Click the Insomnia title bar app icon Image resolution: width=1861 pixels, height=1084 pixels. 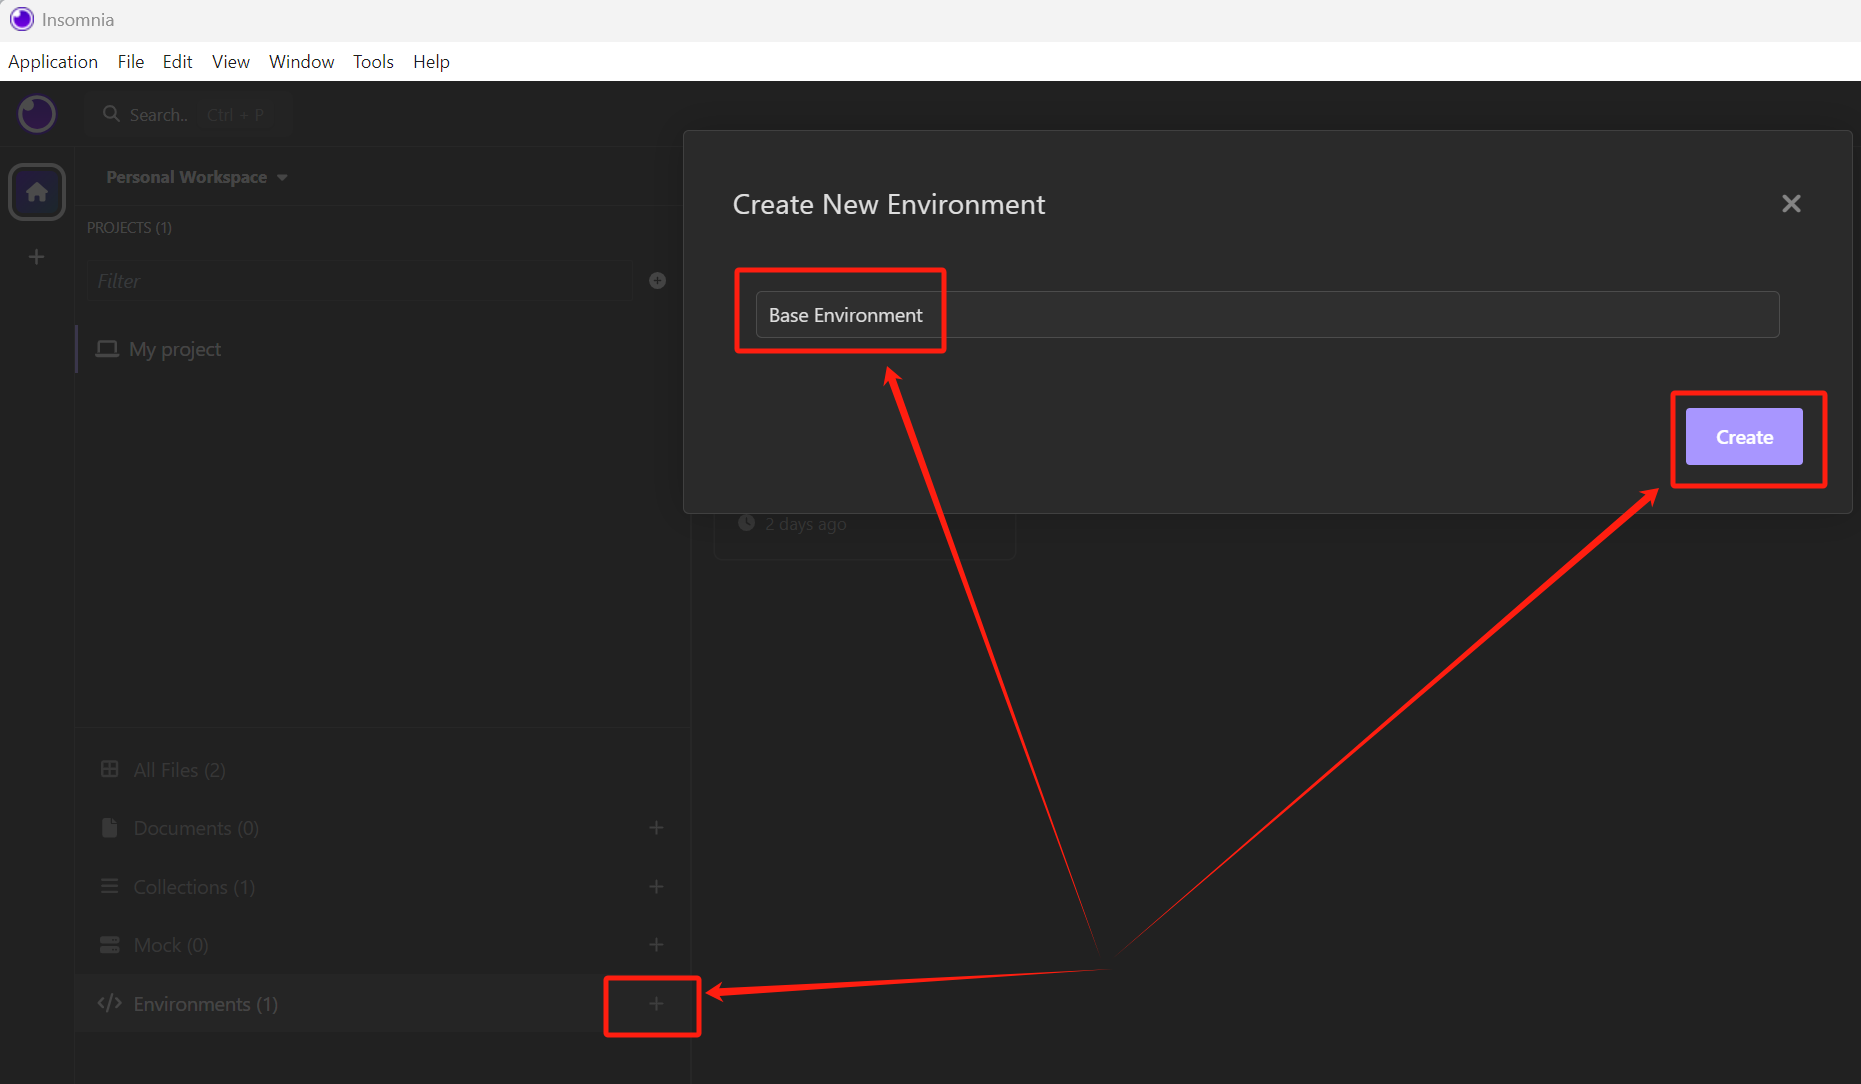click(x=21, y=19)
